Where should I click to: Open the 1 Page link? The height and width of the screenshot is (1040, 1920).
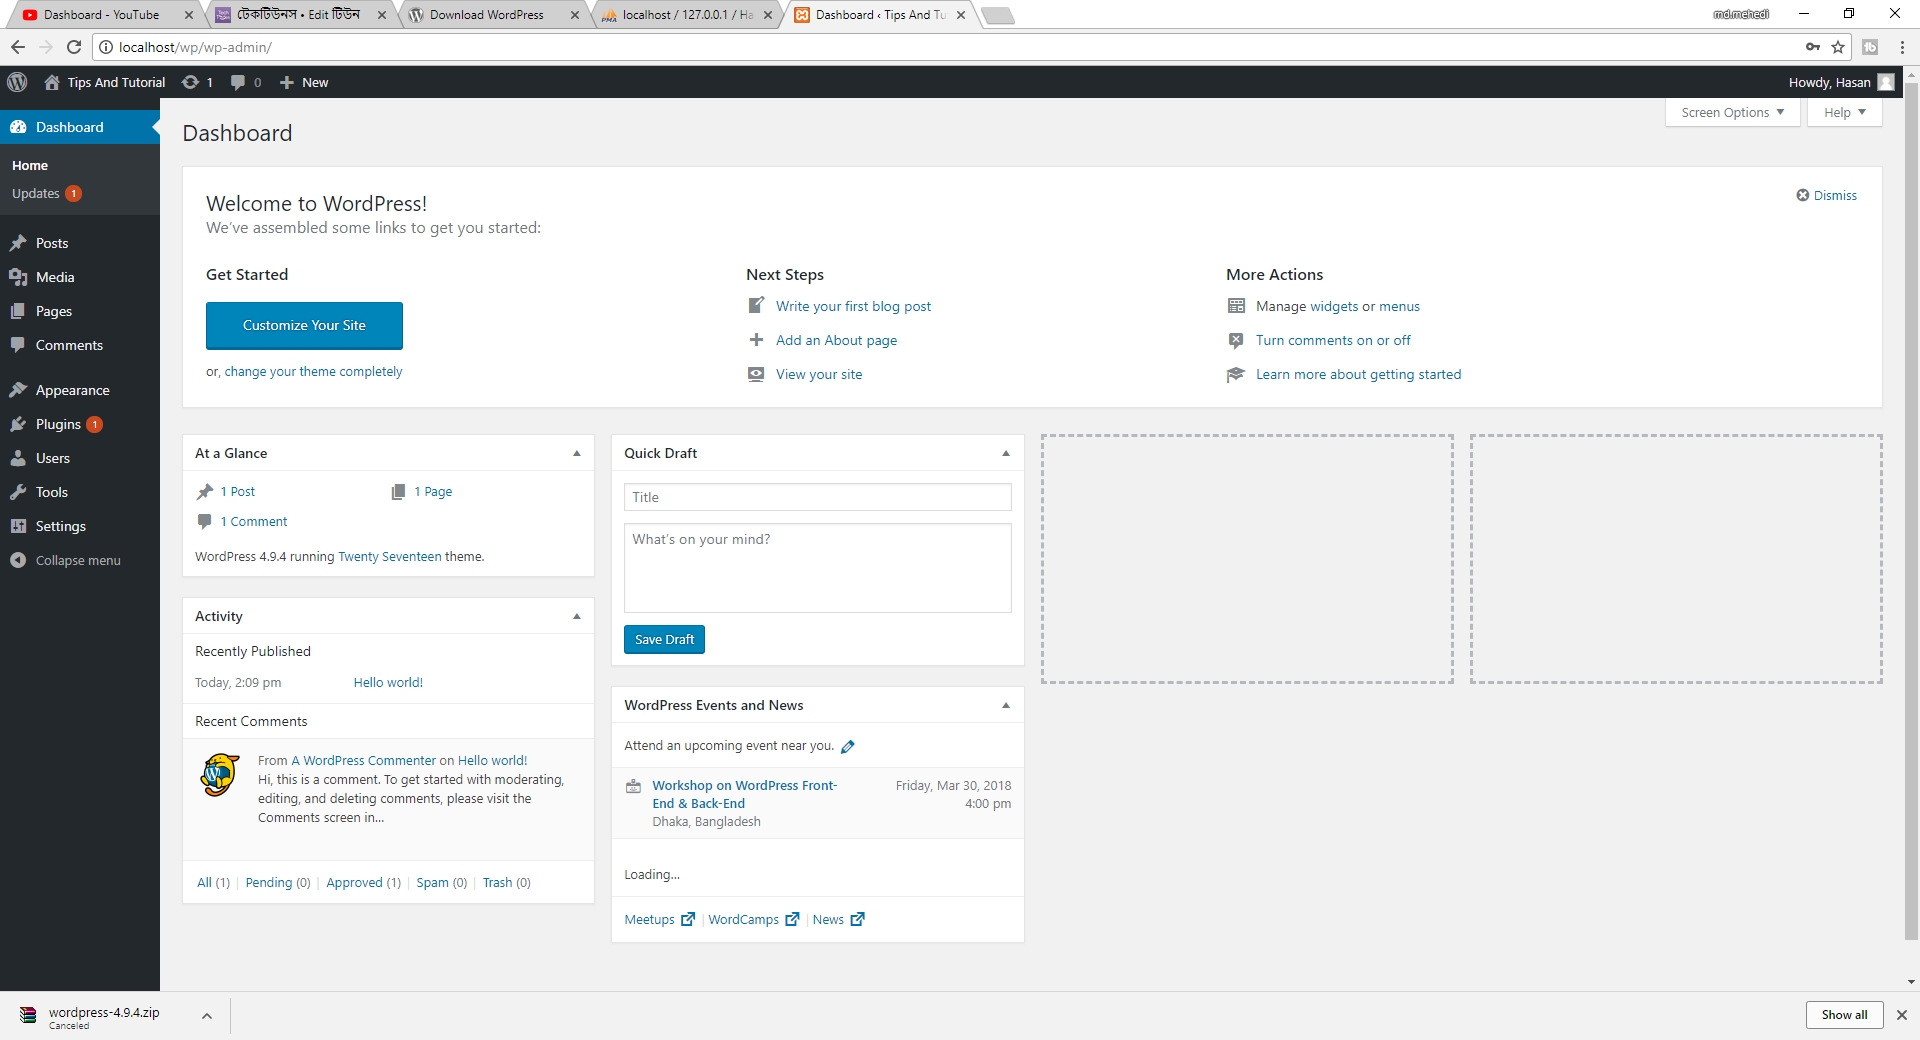point(433,491)
